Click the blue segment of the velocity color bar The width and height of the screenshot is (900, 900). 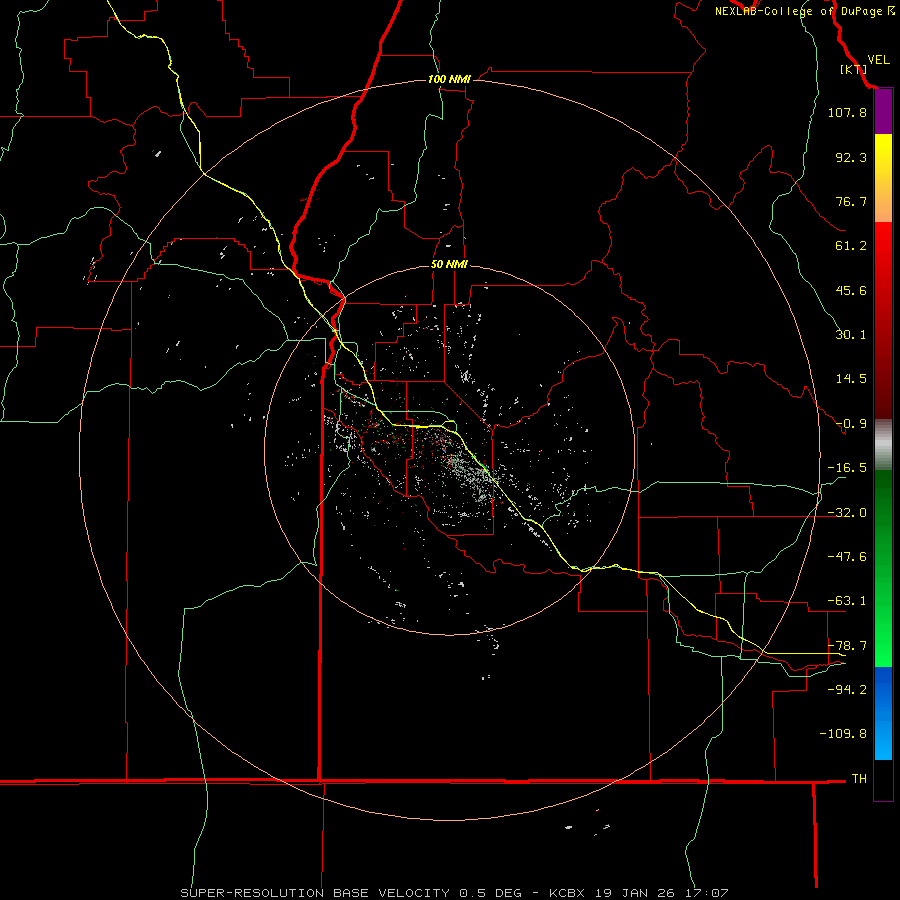pos(883,713)
